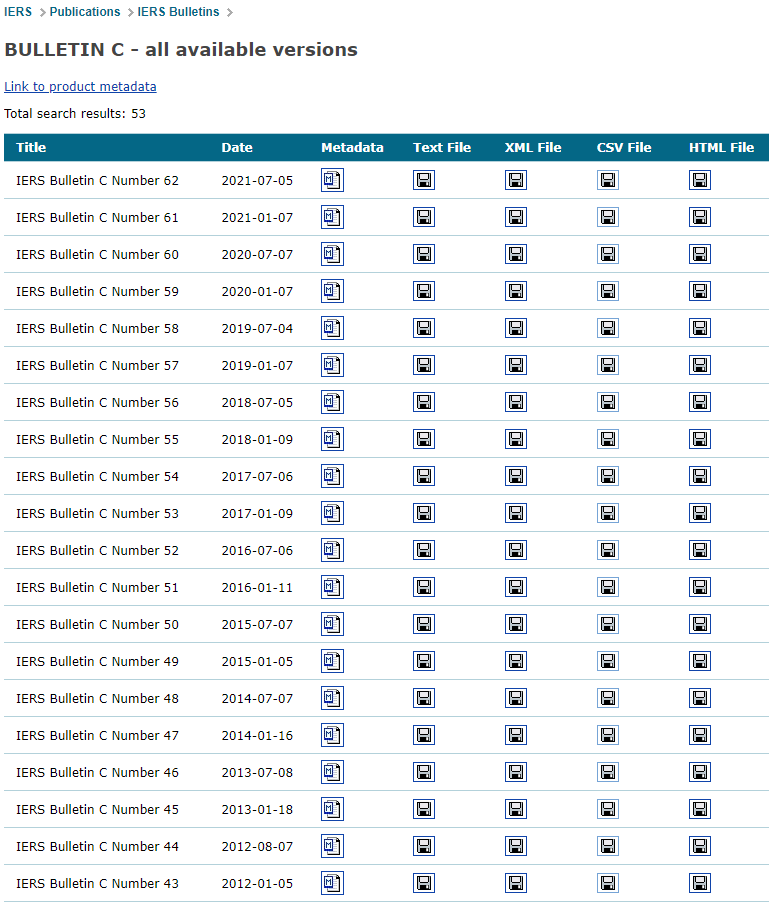Select Total search results: 53 text
This screenshot has height=902, width=773.
point(75,113)
